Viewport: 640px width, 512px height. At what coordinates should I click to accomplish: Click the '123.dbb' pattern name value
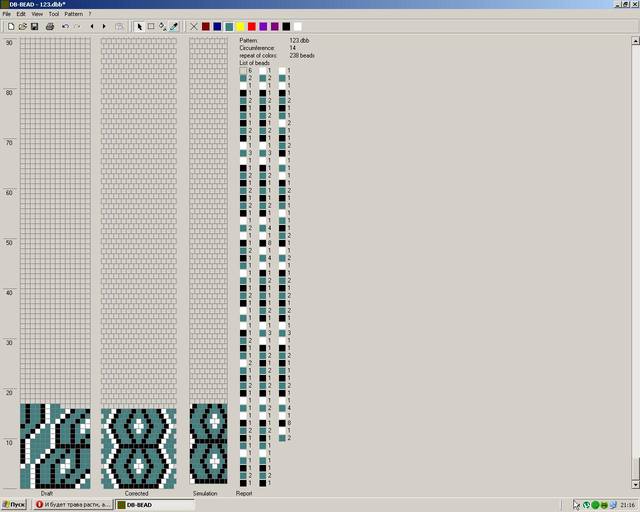click(299, 40)
